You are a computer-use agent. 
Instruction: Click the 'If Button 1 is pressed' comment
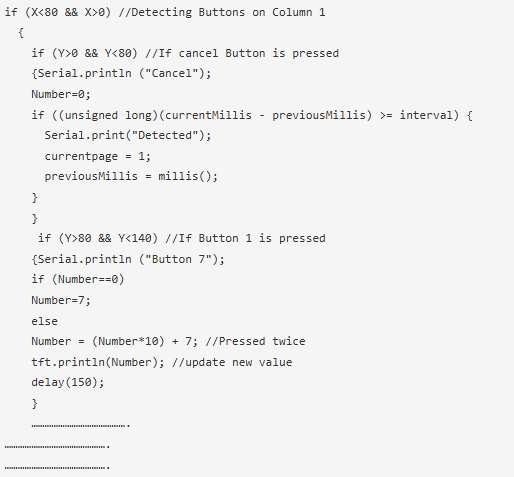(245, 238)
